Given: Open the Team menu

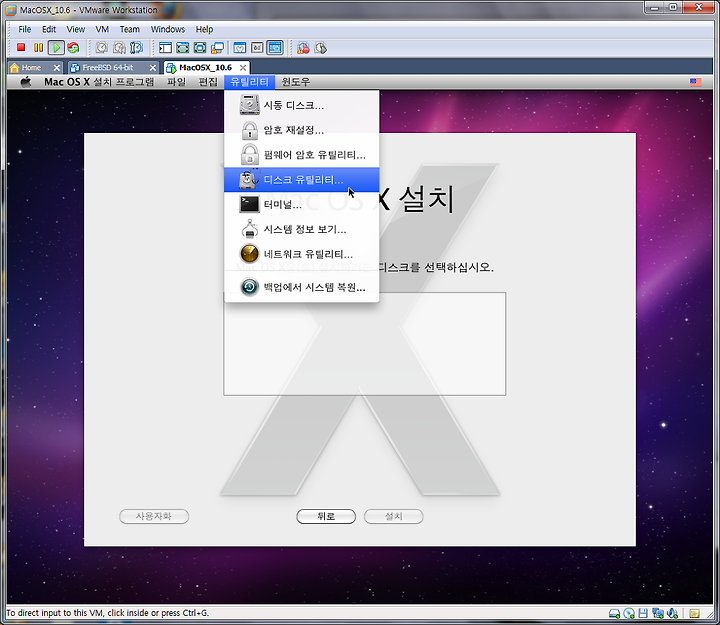Looking at the screenshot, I should coord(129,29).
